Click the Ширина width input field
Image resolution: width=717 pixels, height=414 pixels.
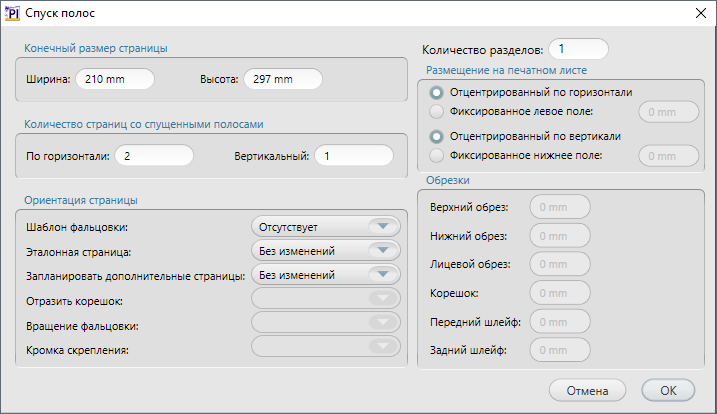pyautogui.click(x=116, y=80)
